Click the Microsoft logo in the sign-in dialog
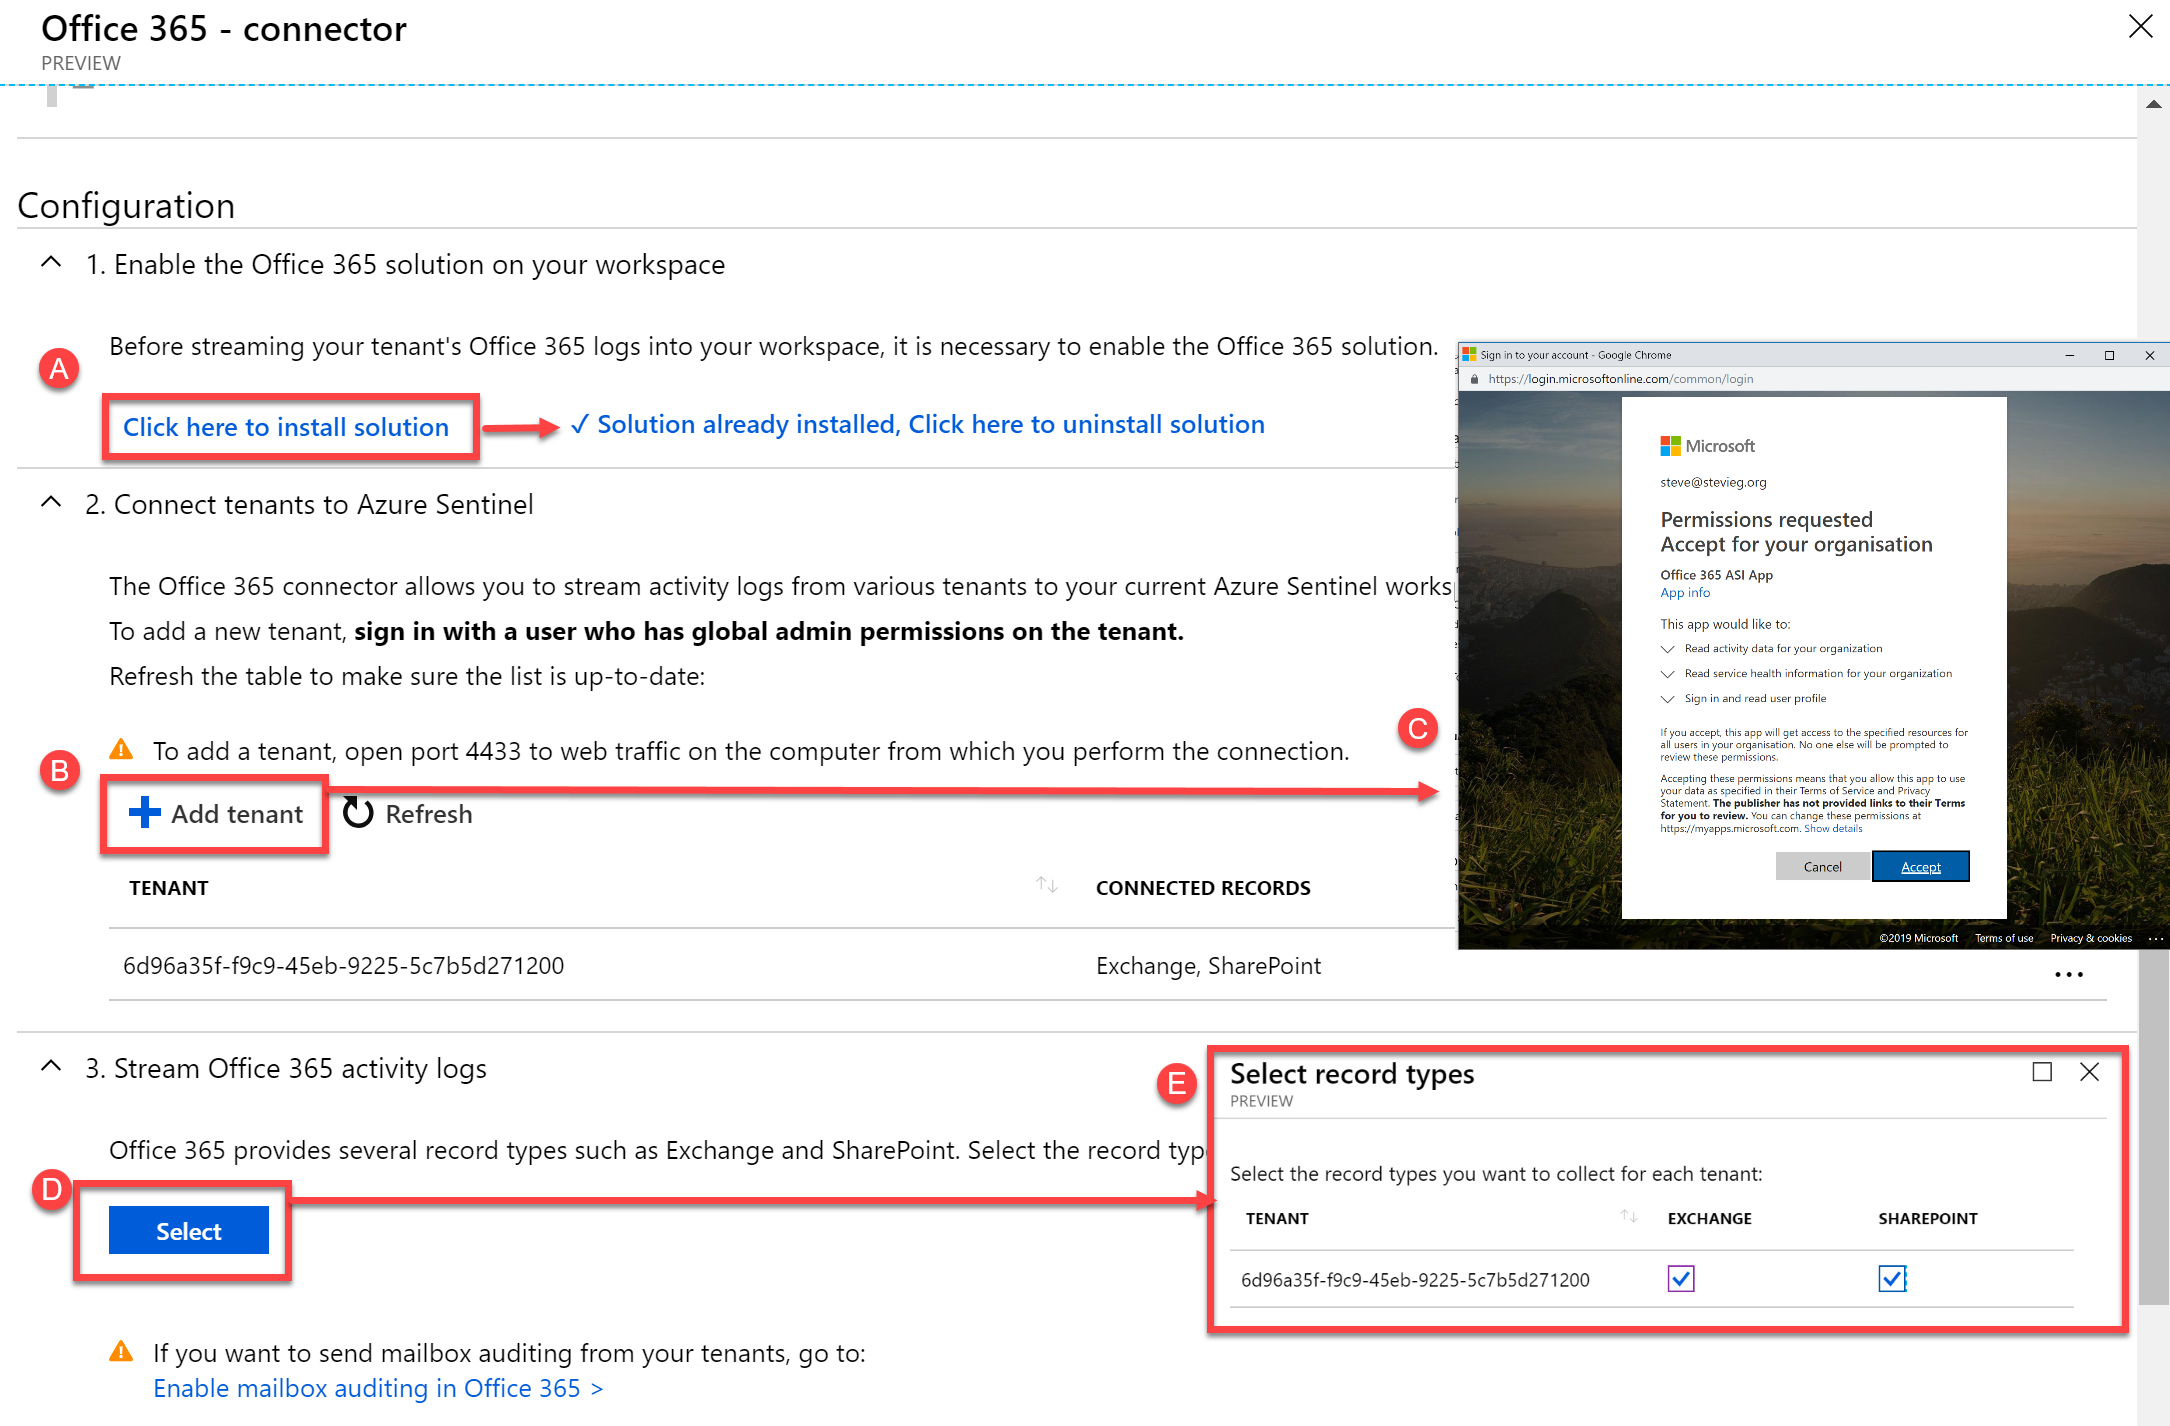The height and width of the screenshot is (1426, 2170). pyautogui.click(x=1707, y=445)
